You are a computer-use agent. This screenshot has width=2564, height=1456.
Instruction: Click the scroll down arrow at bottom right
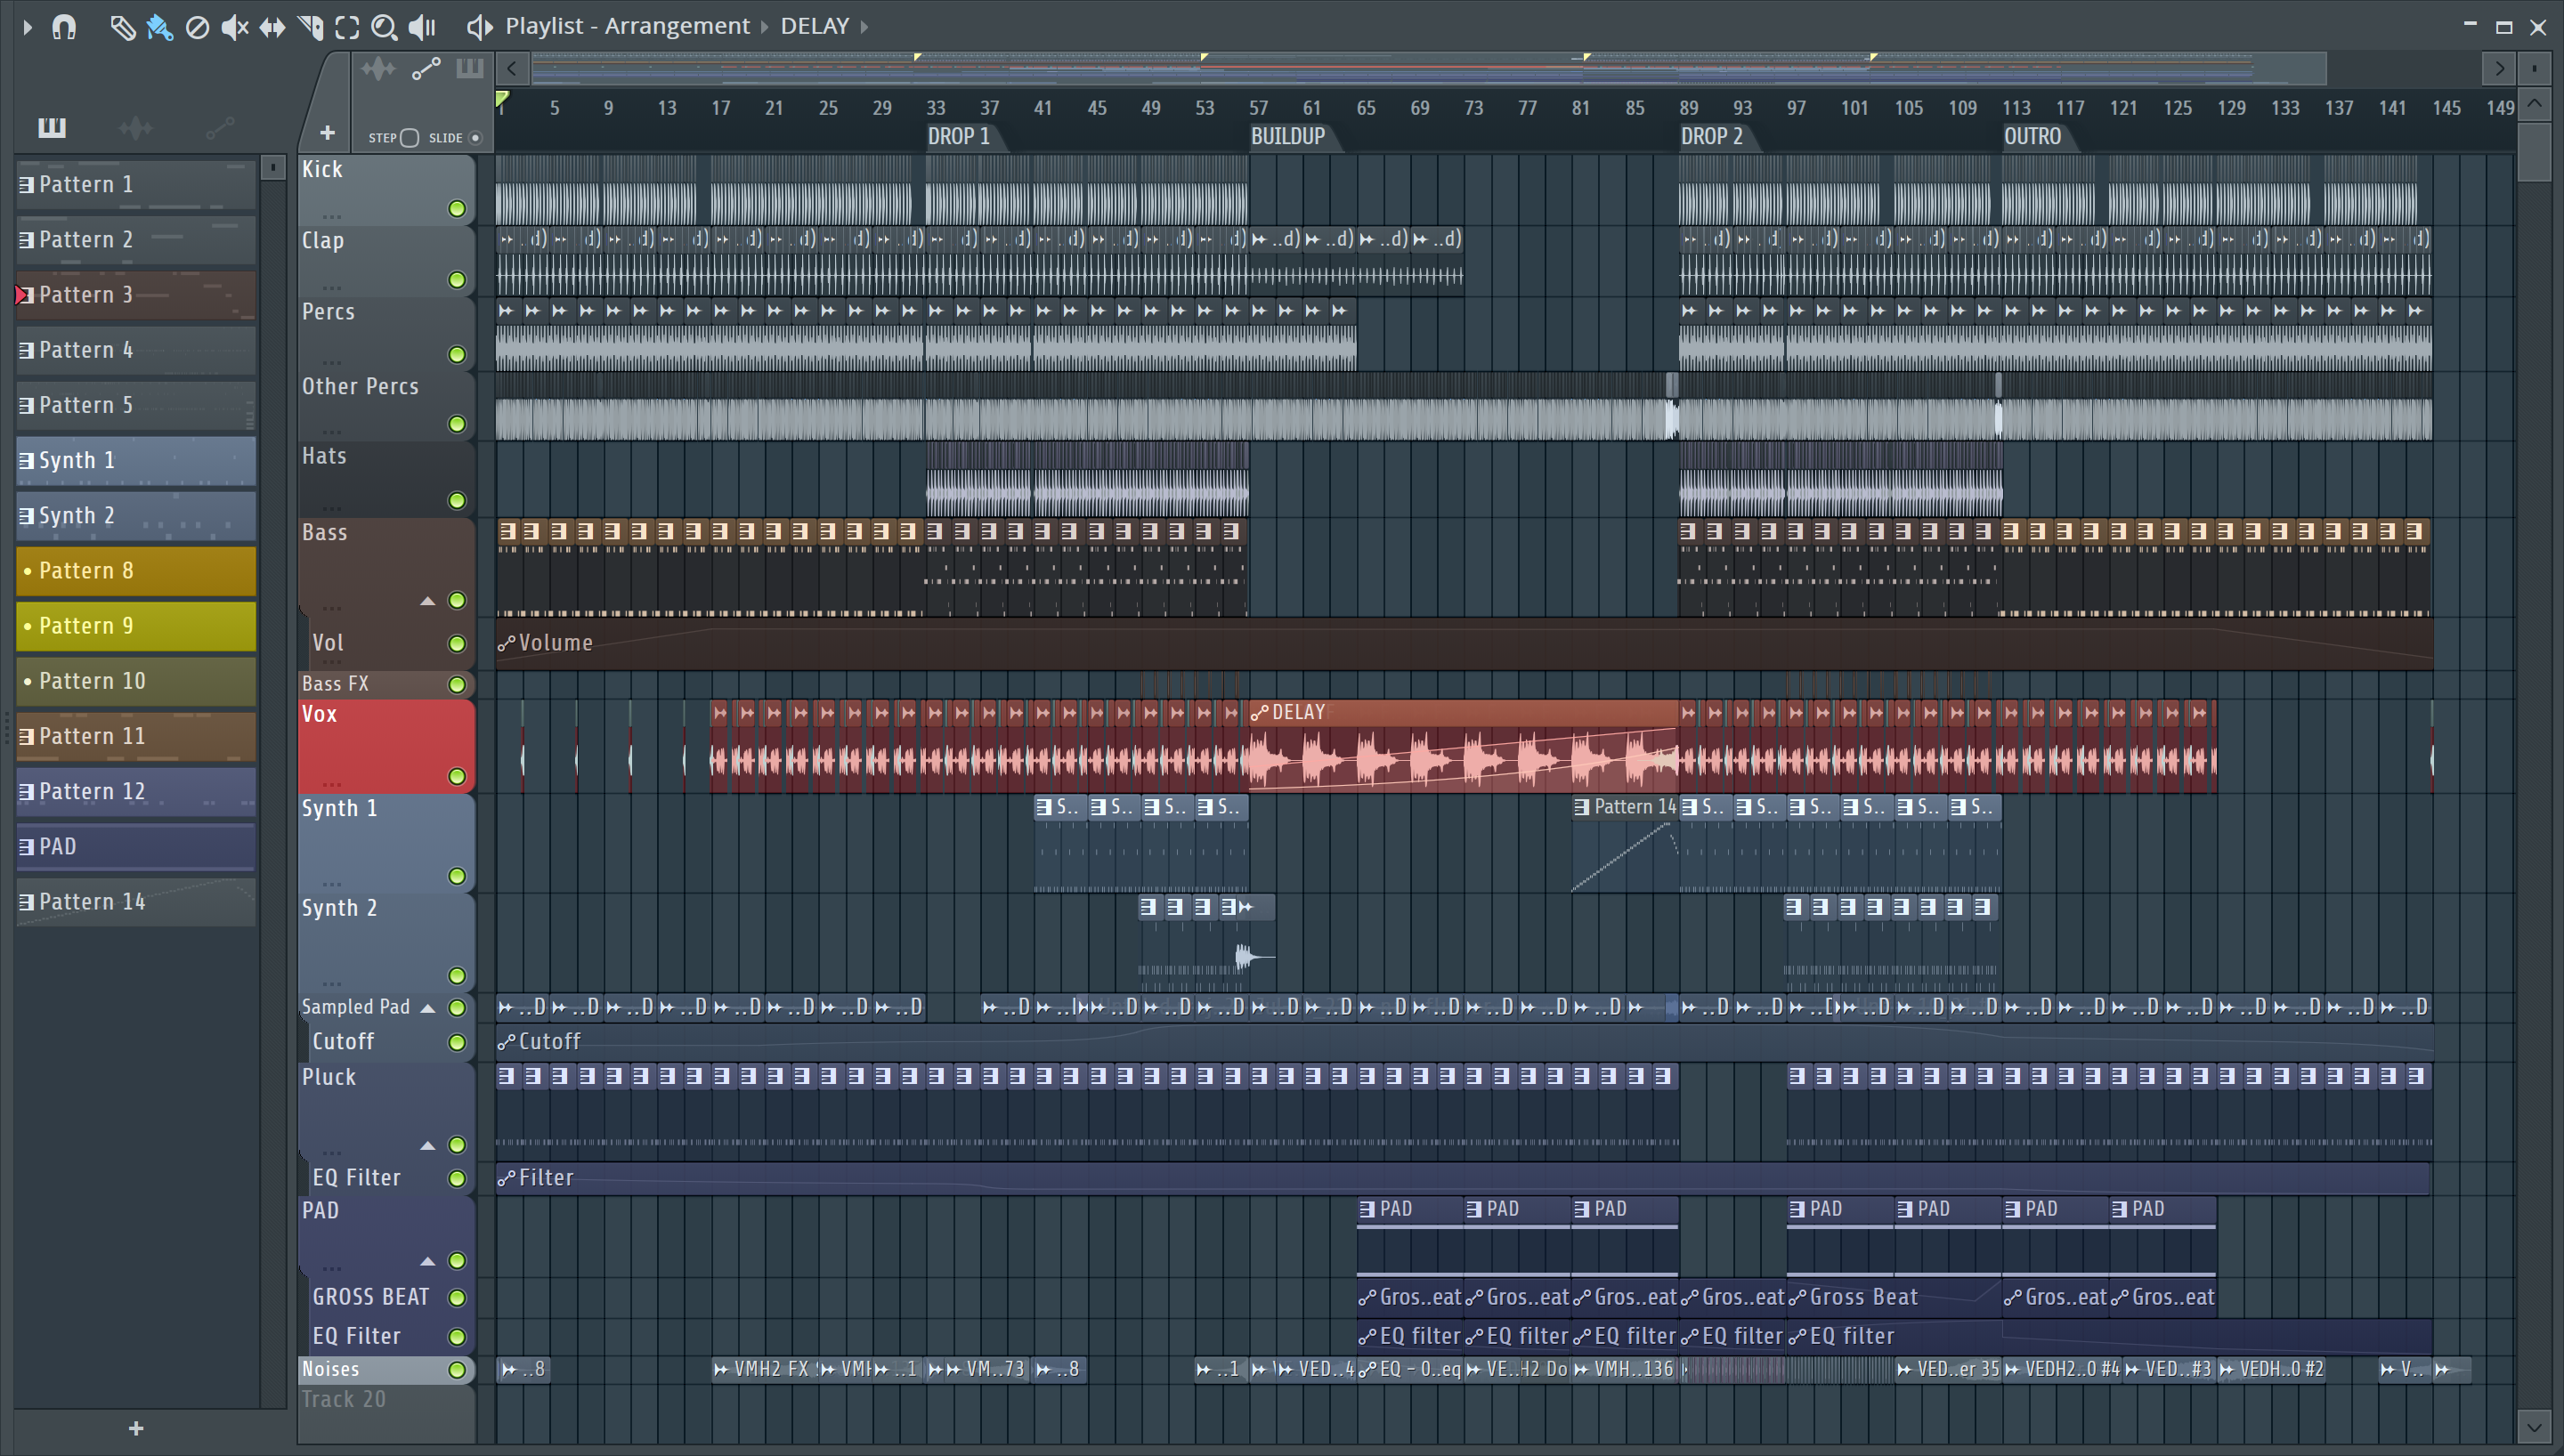point(2533,1426)
